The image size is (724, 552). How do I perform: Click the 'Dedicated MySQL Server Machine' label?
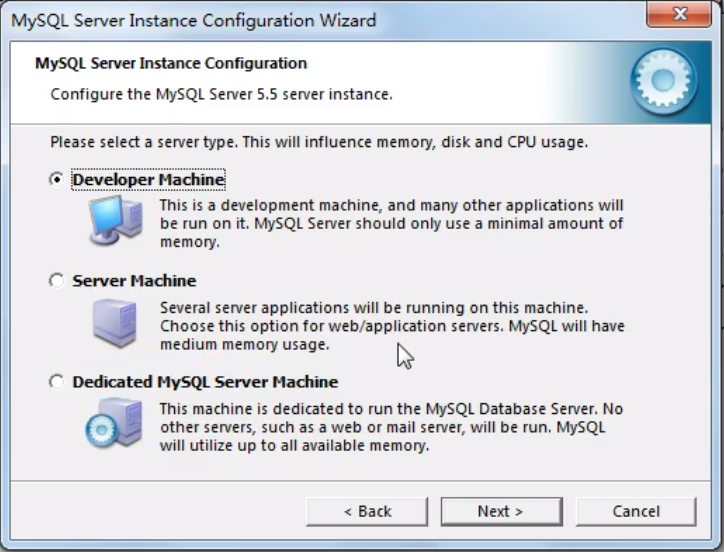click(205, 382)
